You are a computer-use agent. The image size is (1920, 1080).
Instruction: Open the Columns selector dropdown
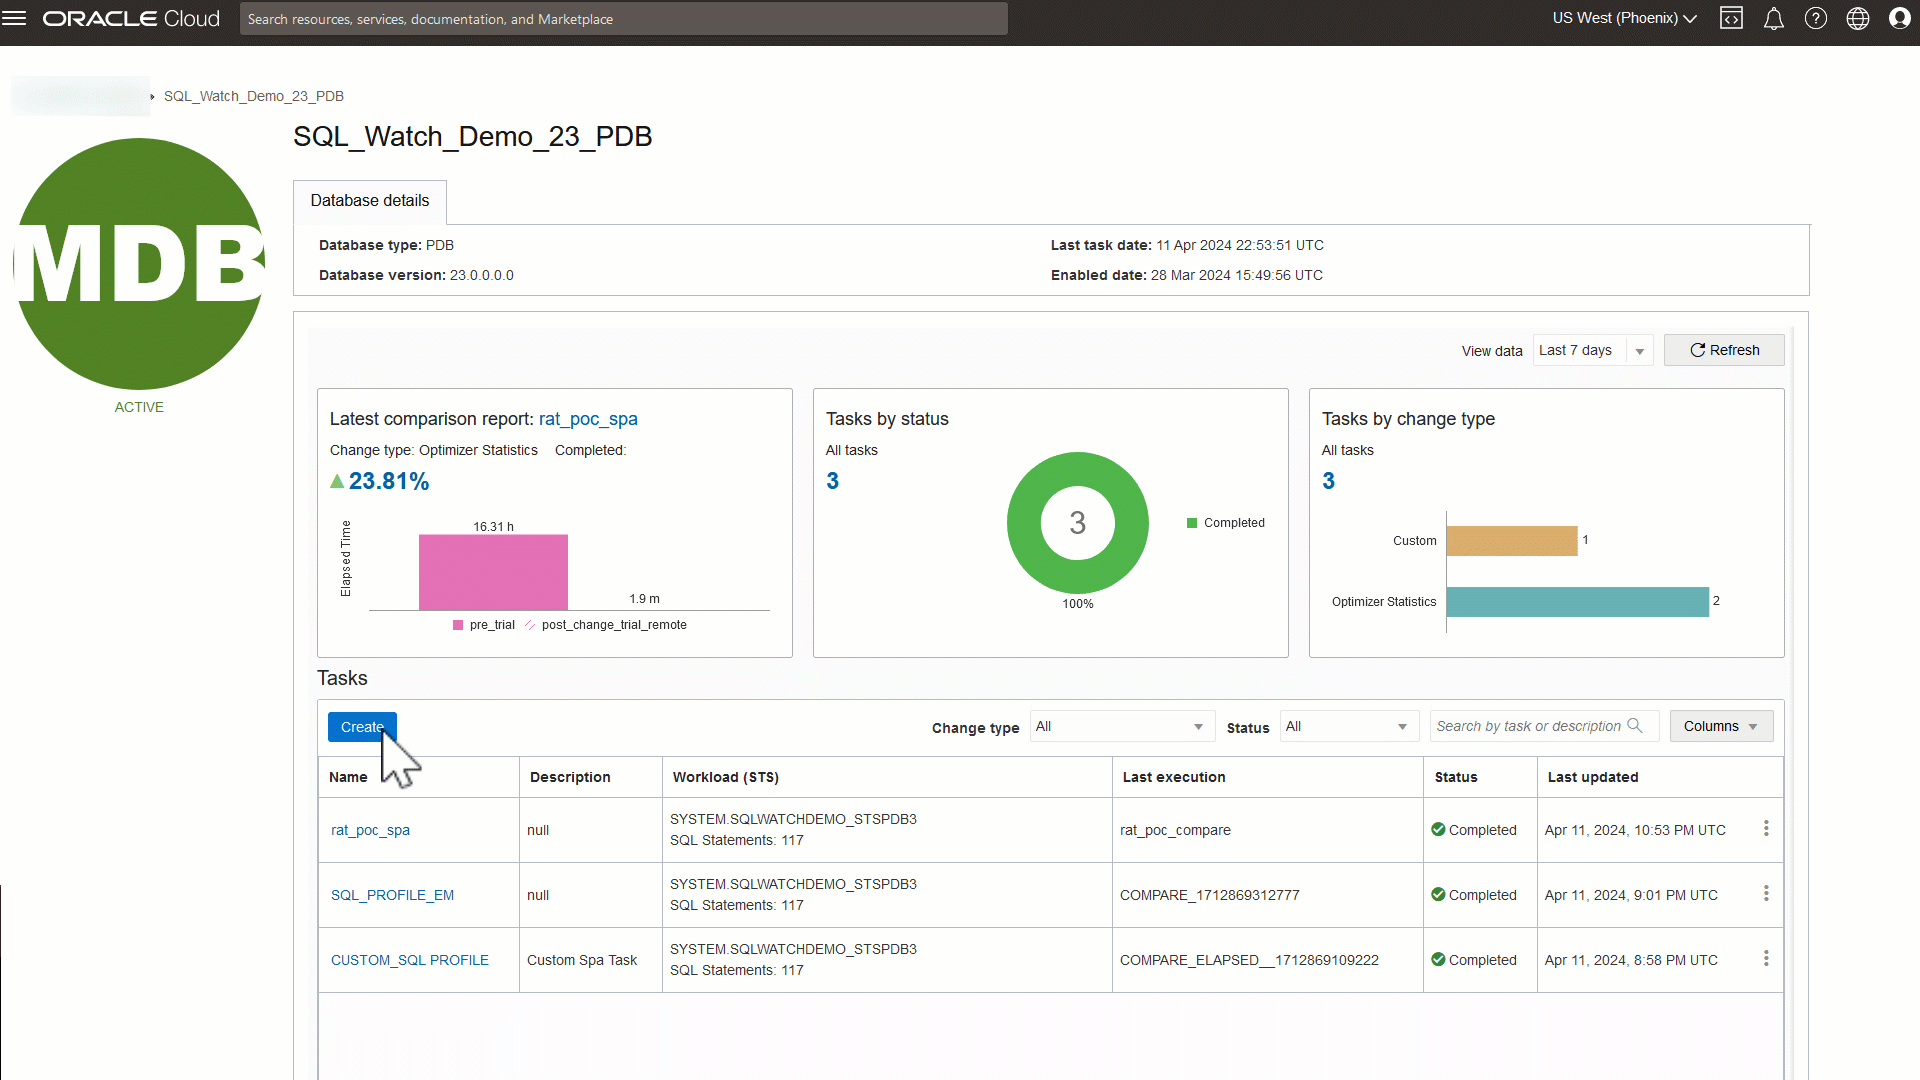[x=1721, y=726]
